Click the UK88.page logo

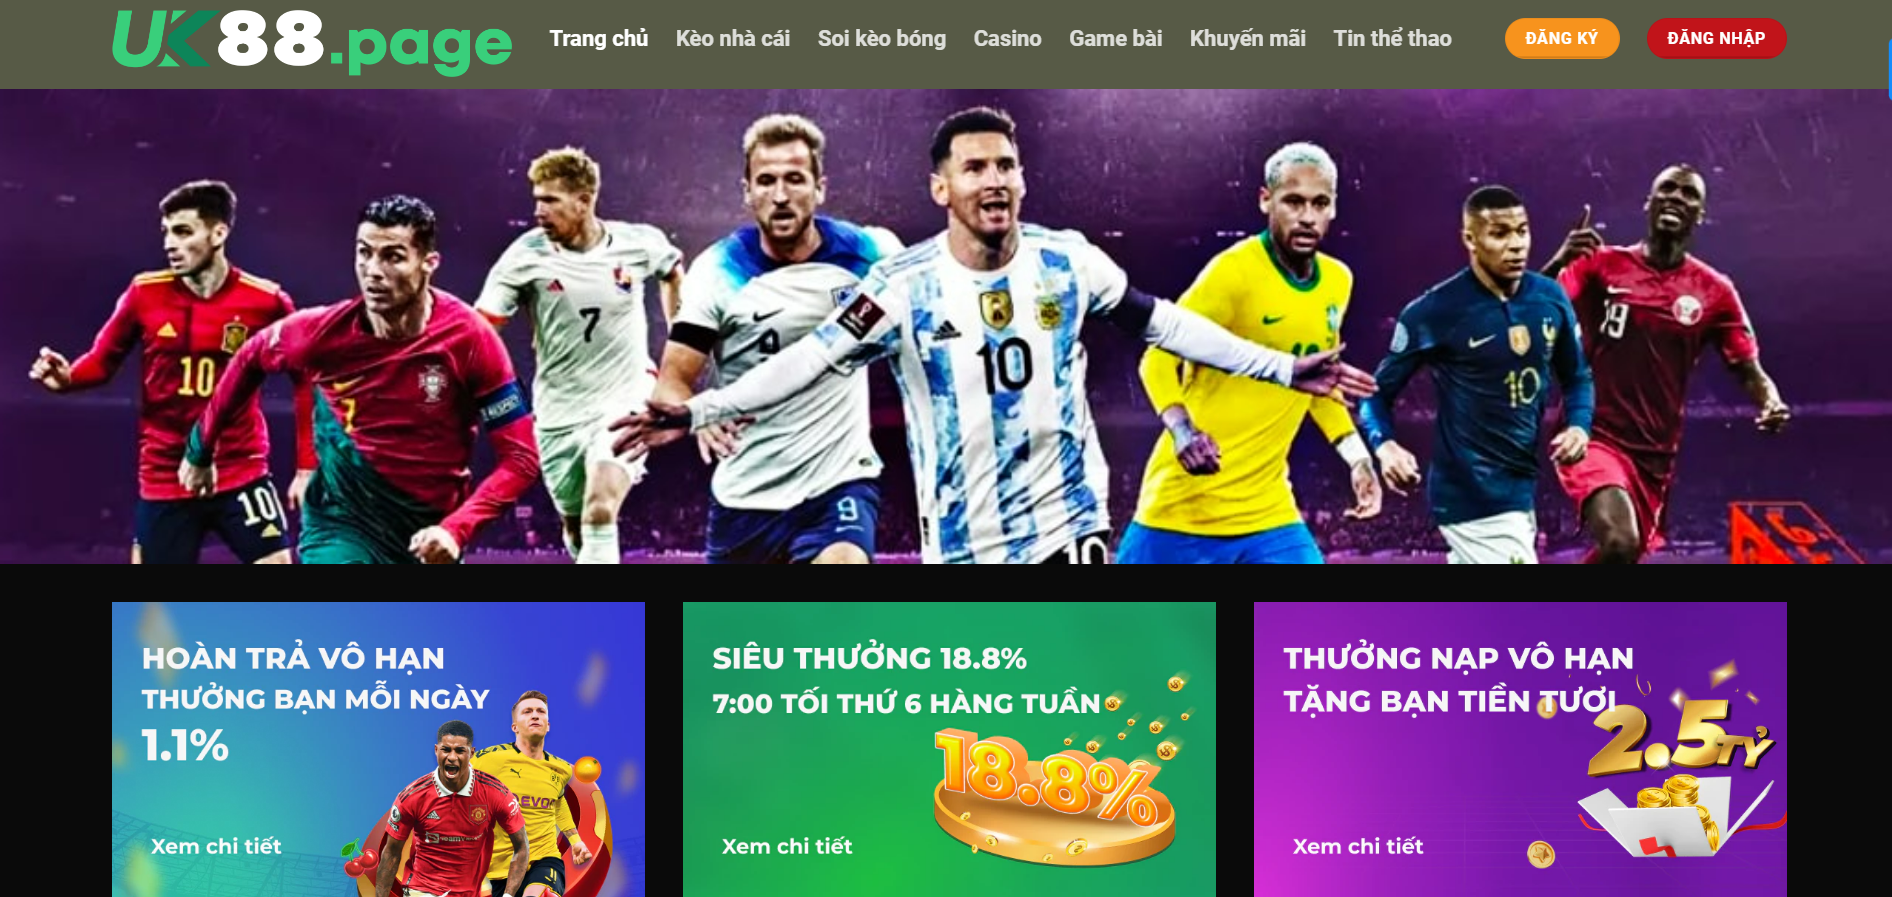point(312,41)
